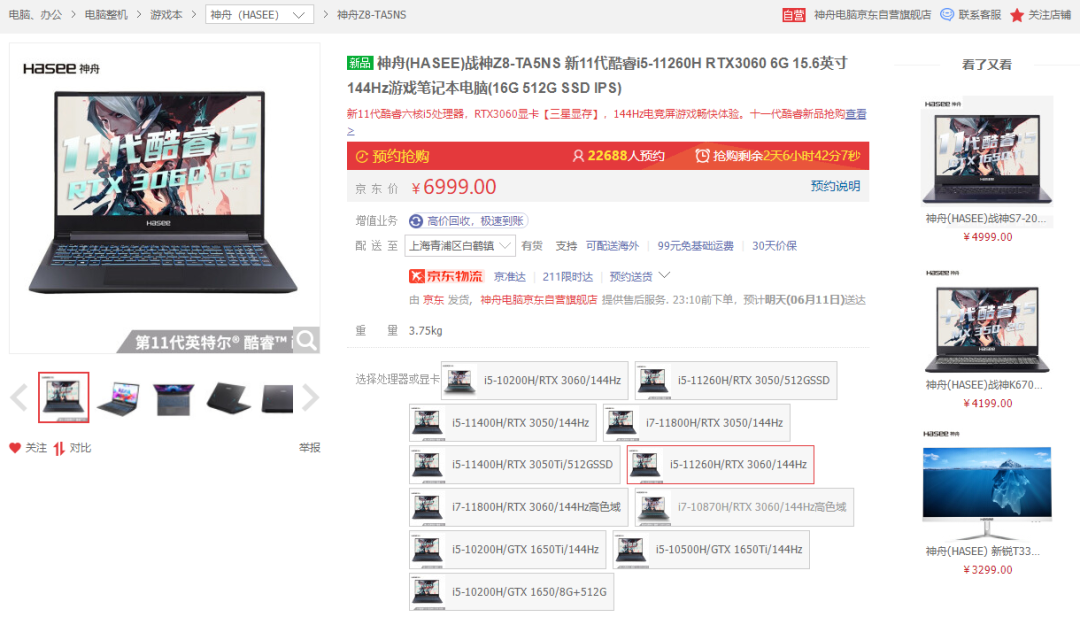Navigate to 游戏本 breadcrumb category
The height and width of the screenshot is (617, 1080).
click(x=166, y=15)
